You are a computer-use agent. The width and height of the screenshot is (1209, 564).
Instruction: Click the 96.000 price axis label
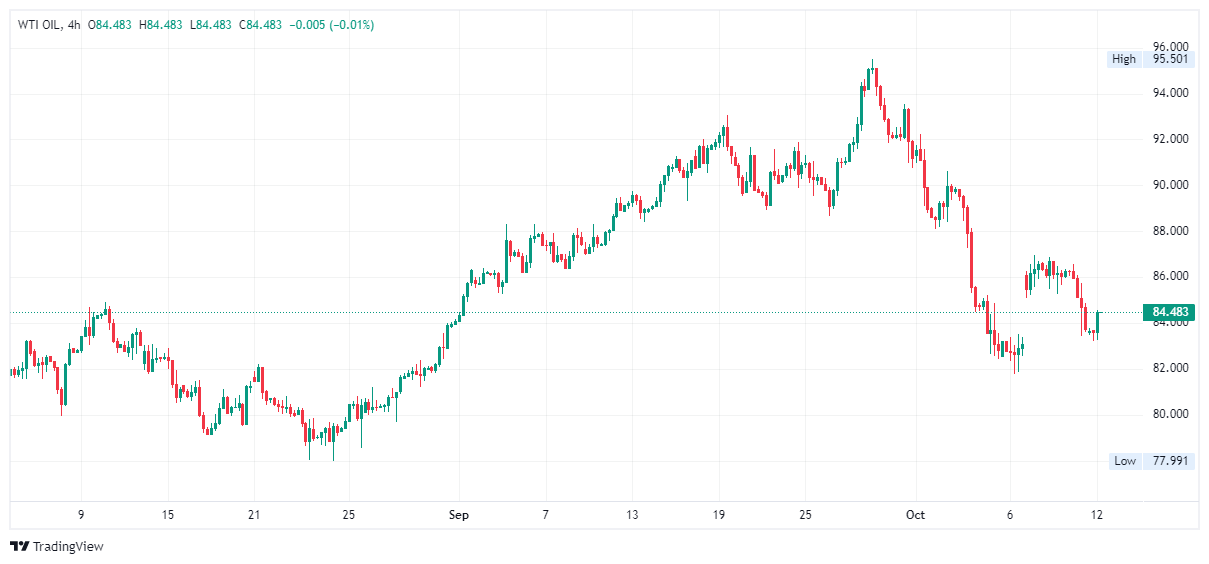click(1170, 47)
